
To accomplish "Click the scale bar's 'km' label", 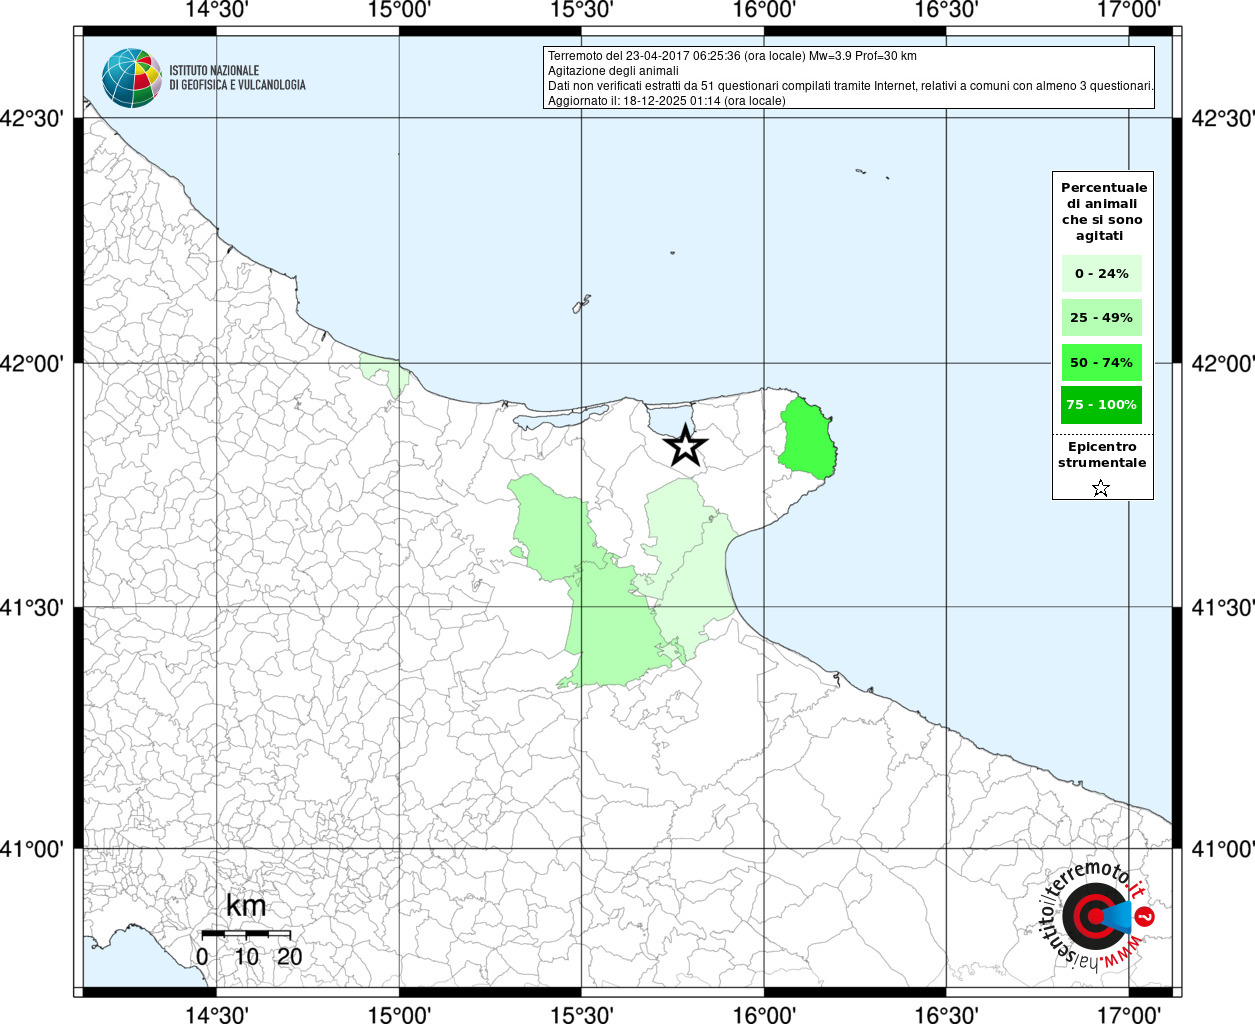I will (x=246, y=906).
